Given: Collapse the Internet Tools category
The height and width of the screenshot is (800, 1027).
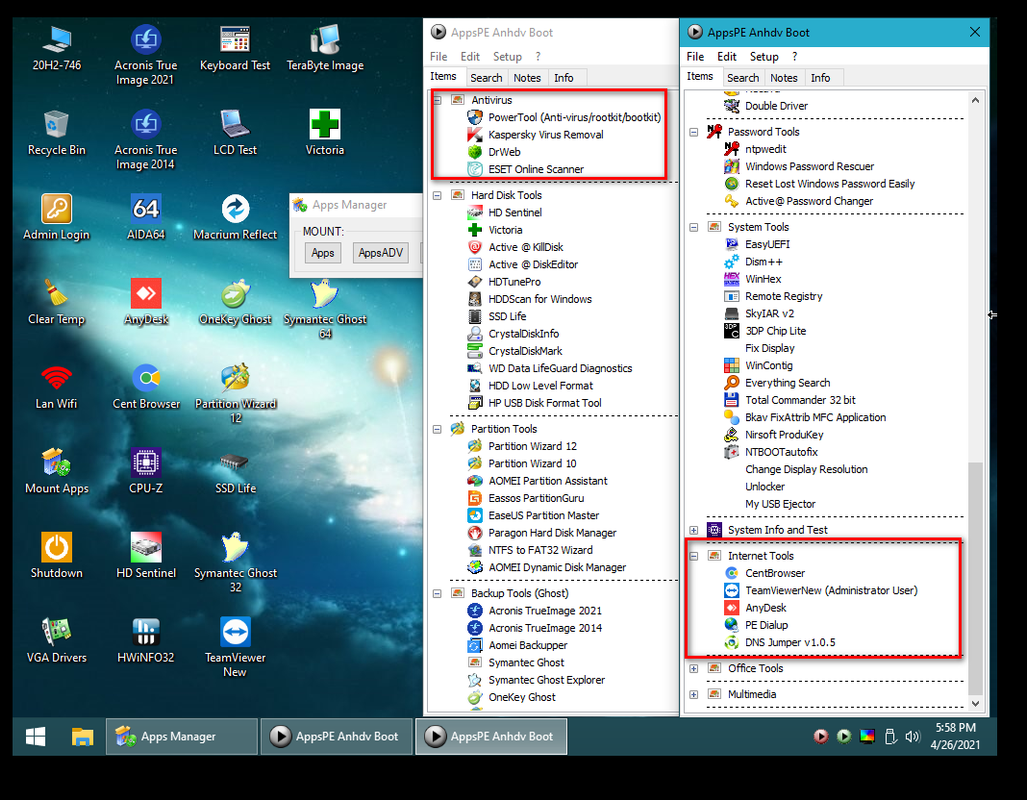Looking at the screenshot, I should (x=694, y=556).
